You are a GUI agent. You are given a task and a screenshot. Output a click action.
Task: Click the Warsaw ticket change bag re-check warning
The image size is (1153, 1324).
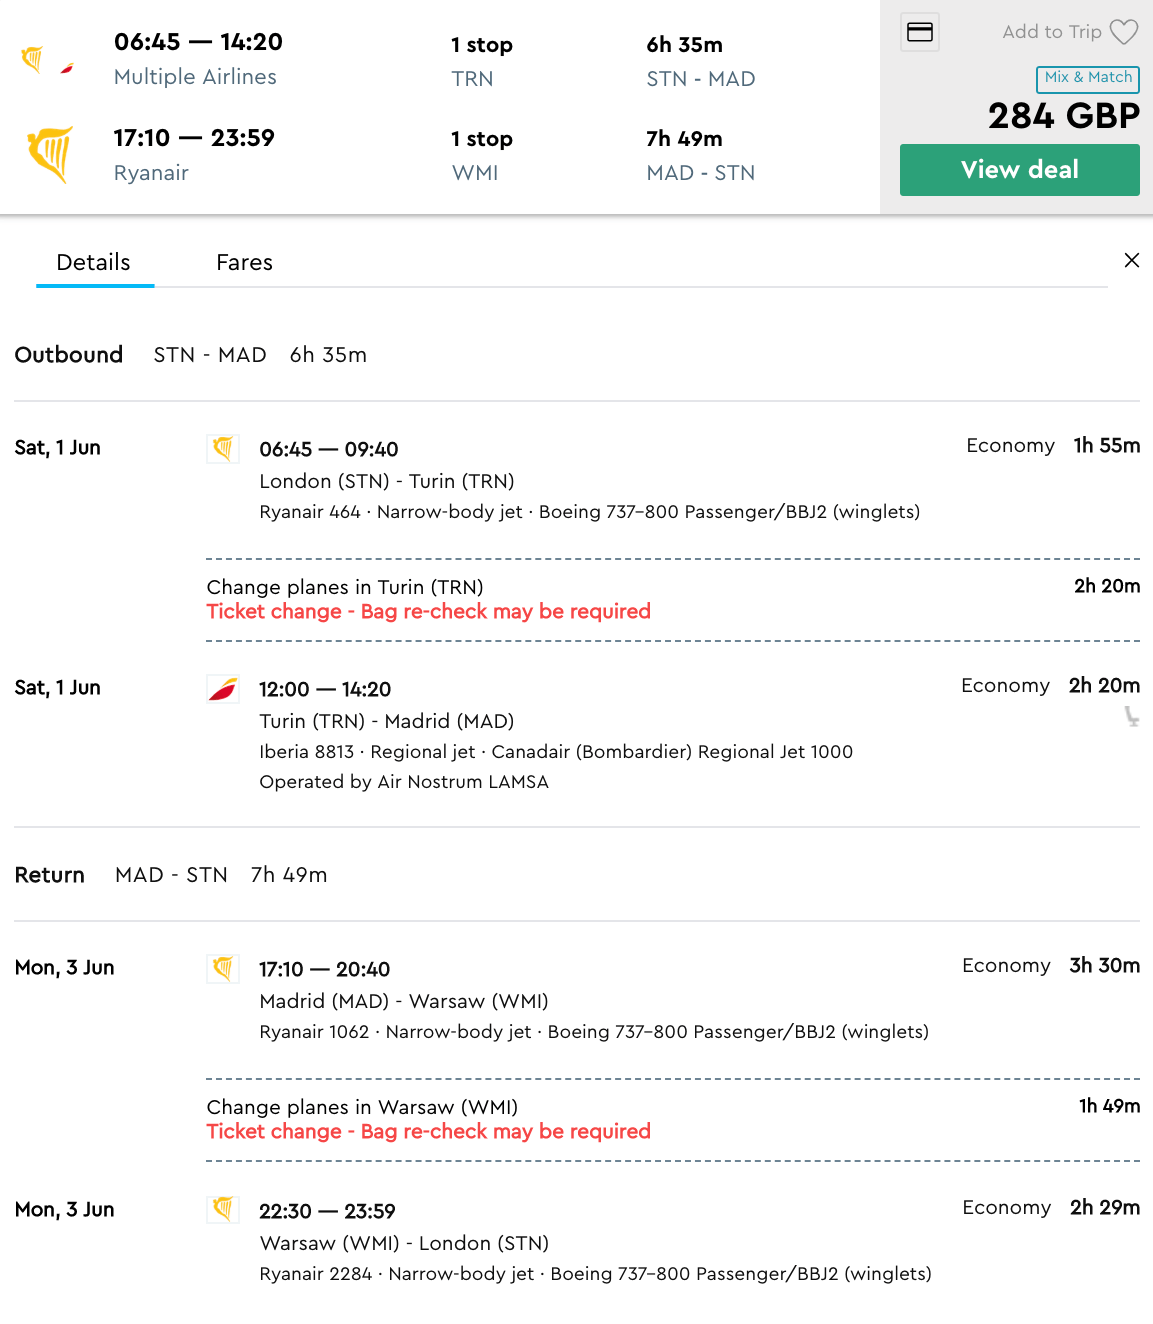(428, 1132)
